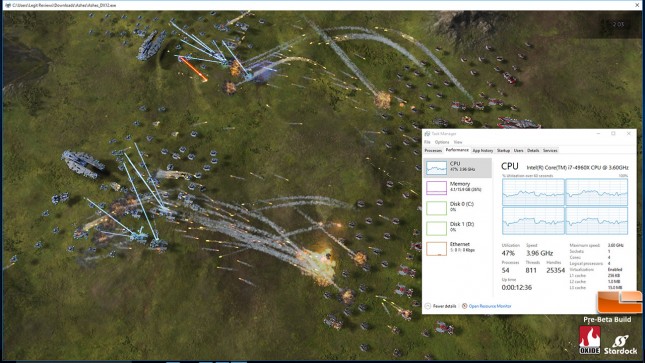Viewport: 645px width, 363px height.
Task: Close the Ashes game window
Action: [x=637, y=5]
